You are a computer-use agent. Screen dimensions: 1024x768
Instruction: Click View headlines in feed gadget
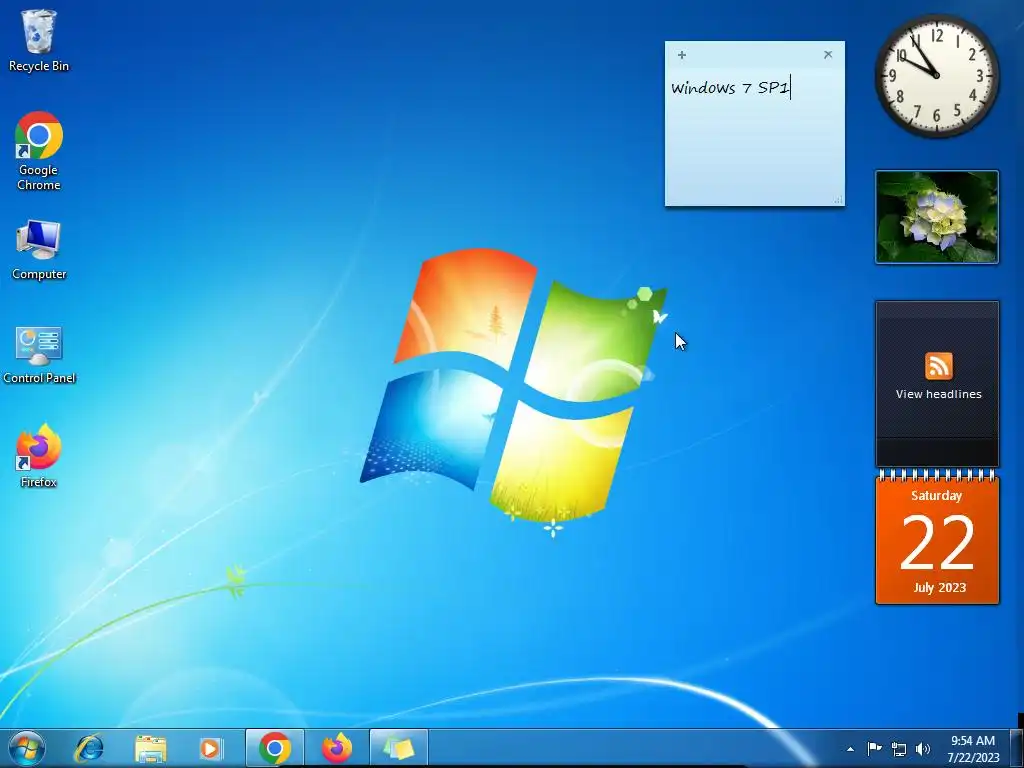[938, 394]
